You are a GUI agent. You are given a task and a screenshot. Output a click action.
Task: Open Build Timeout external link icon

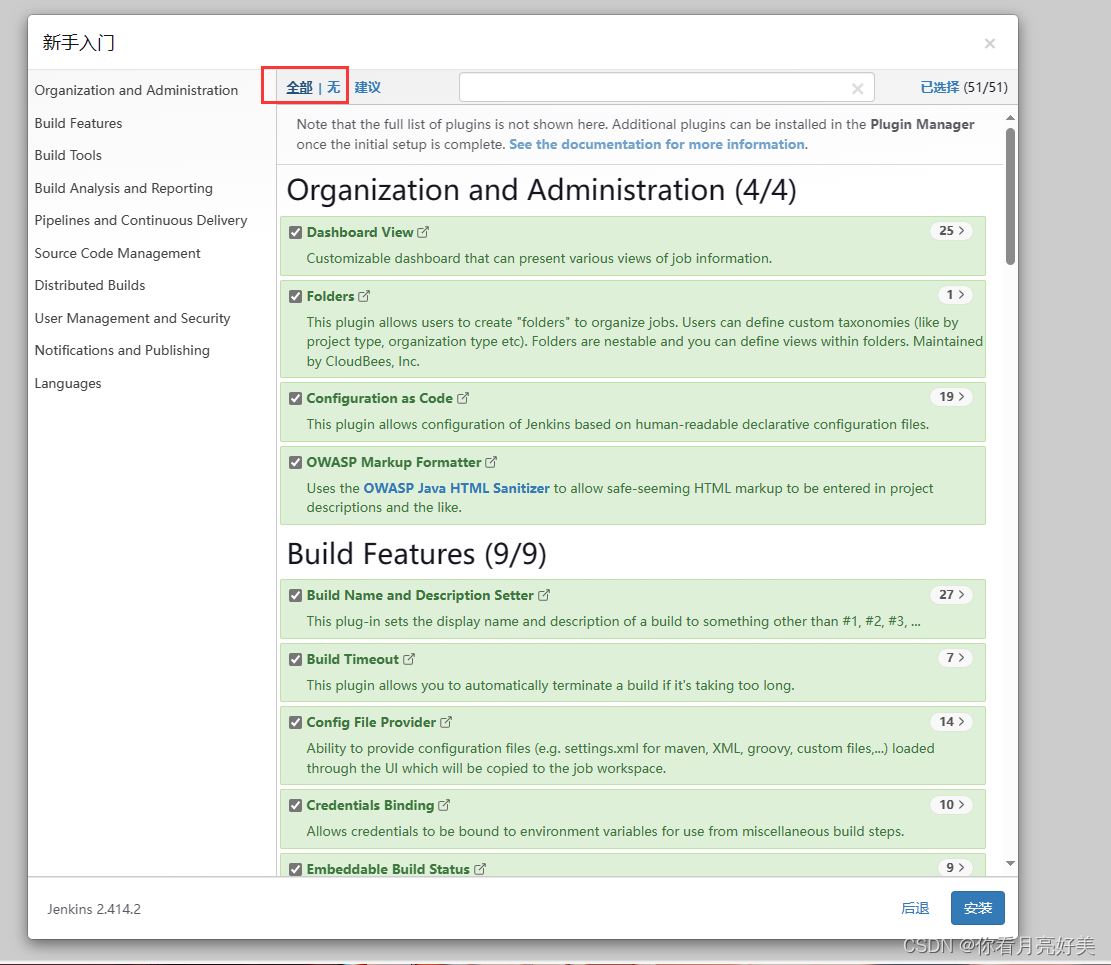pyautogui.click(x=409, y=659)
